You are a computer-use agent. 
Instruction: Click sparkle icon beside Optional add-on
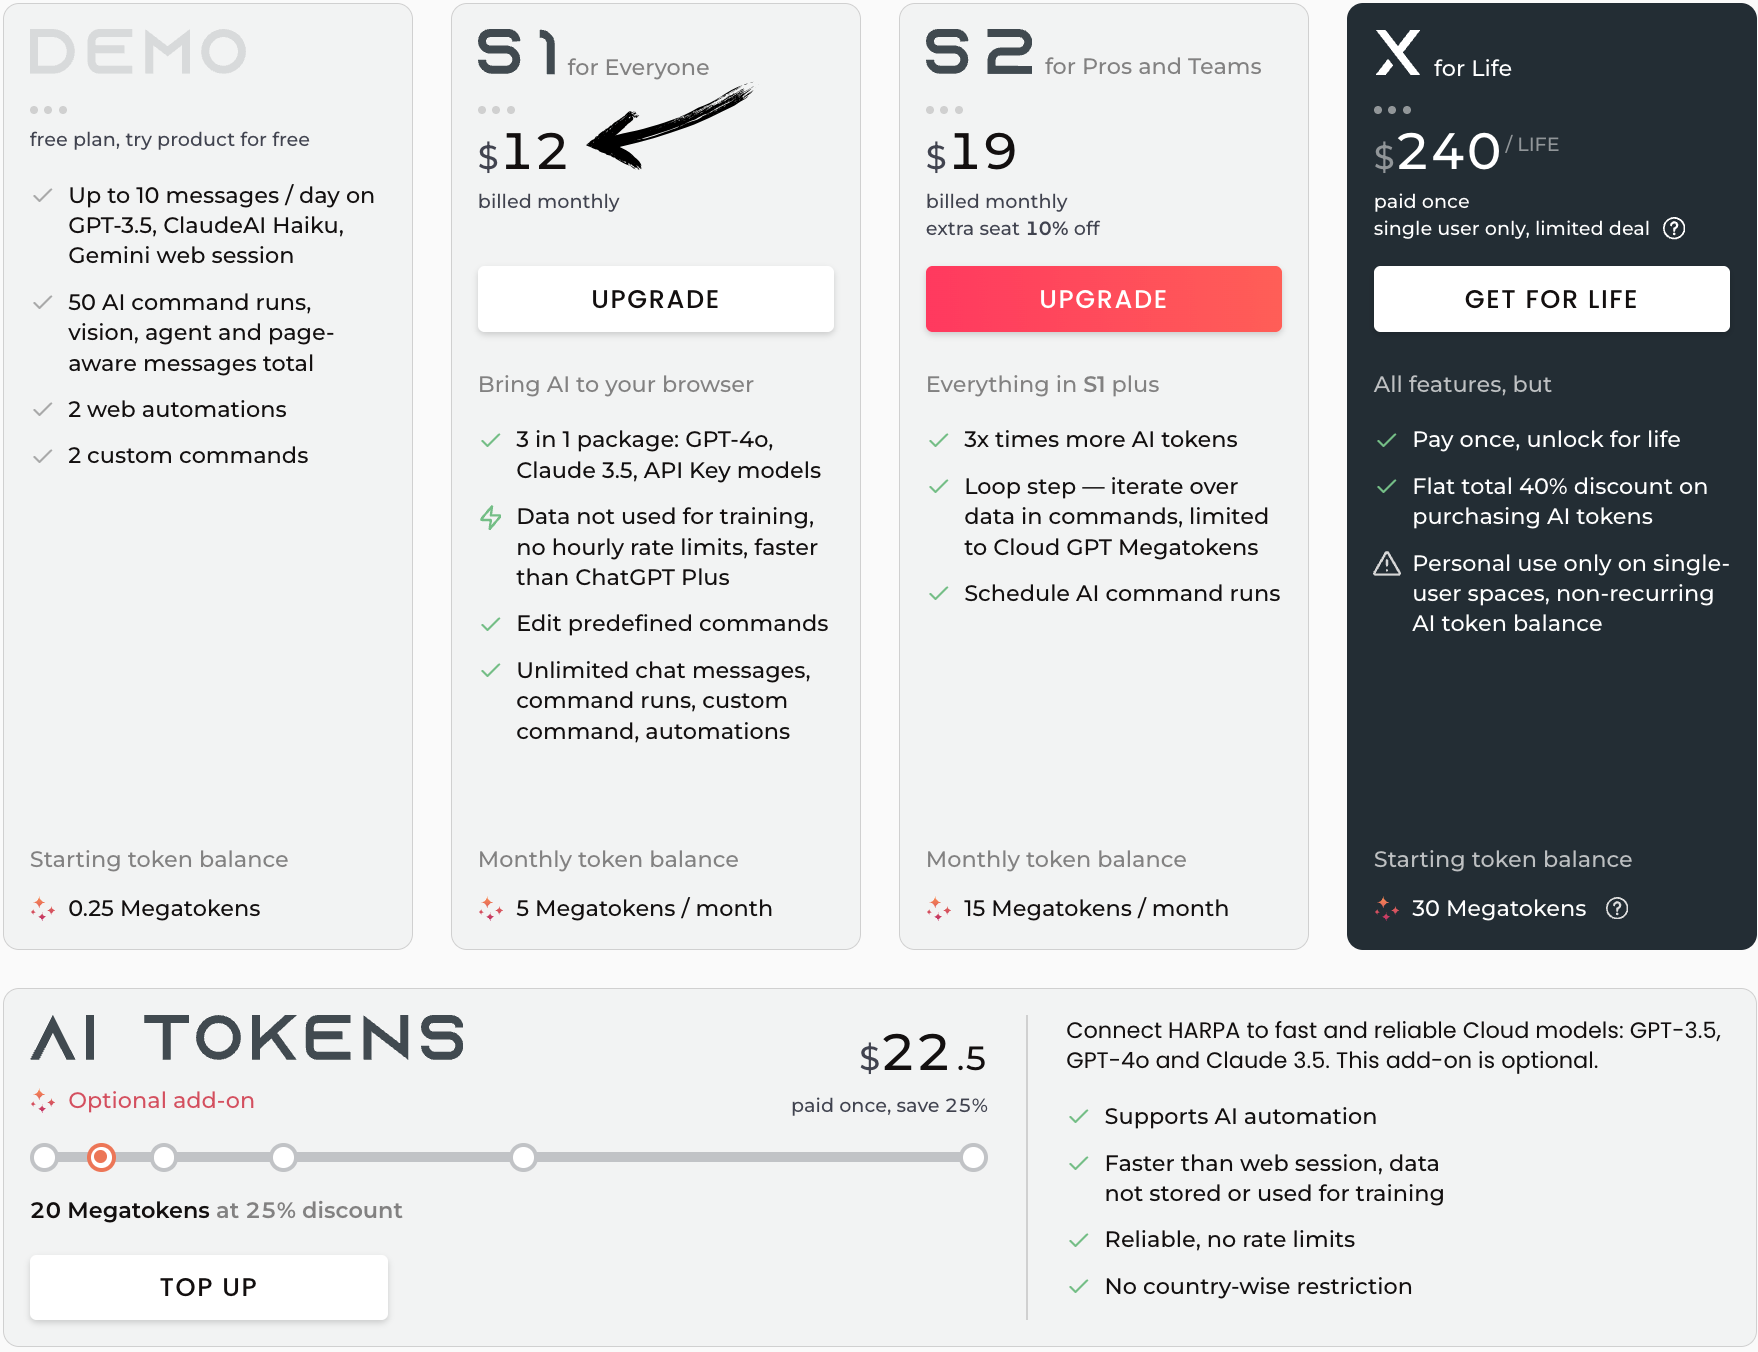coord(42,1101)
